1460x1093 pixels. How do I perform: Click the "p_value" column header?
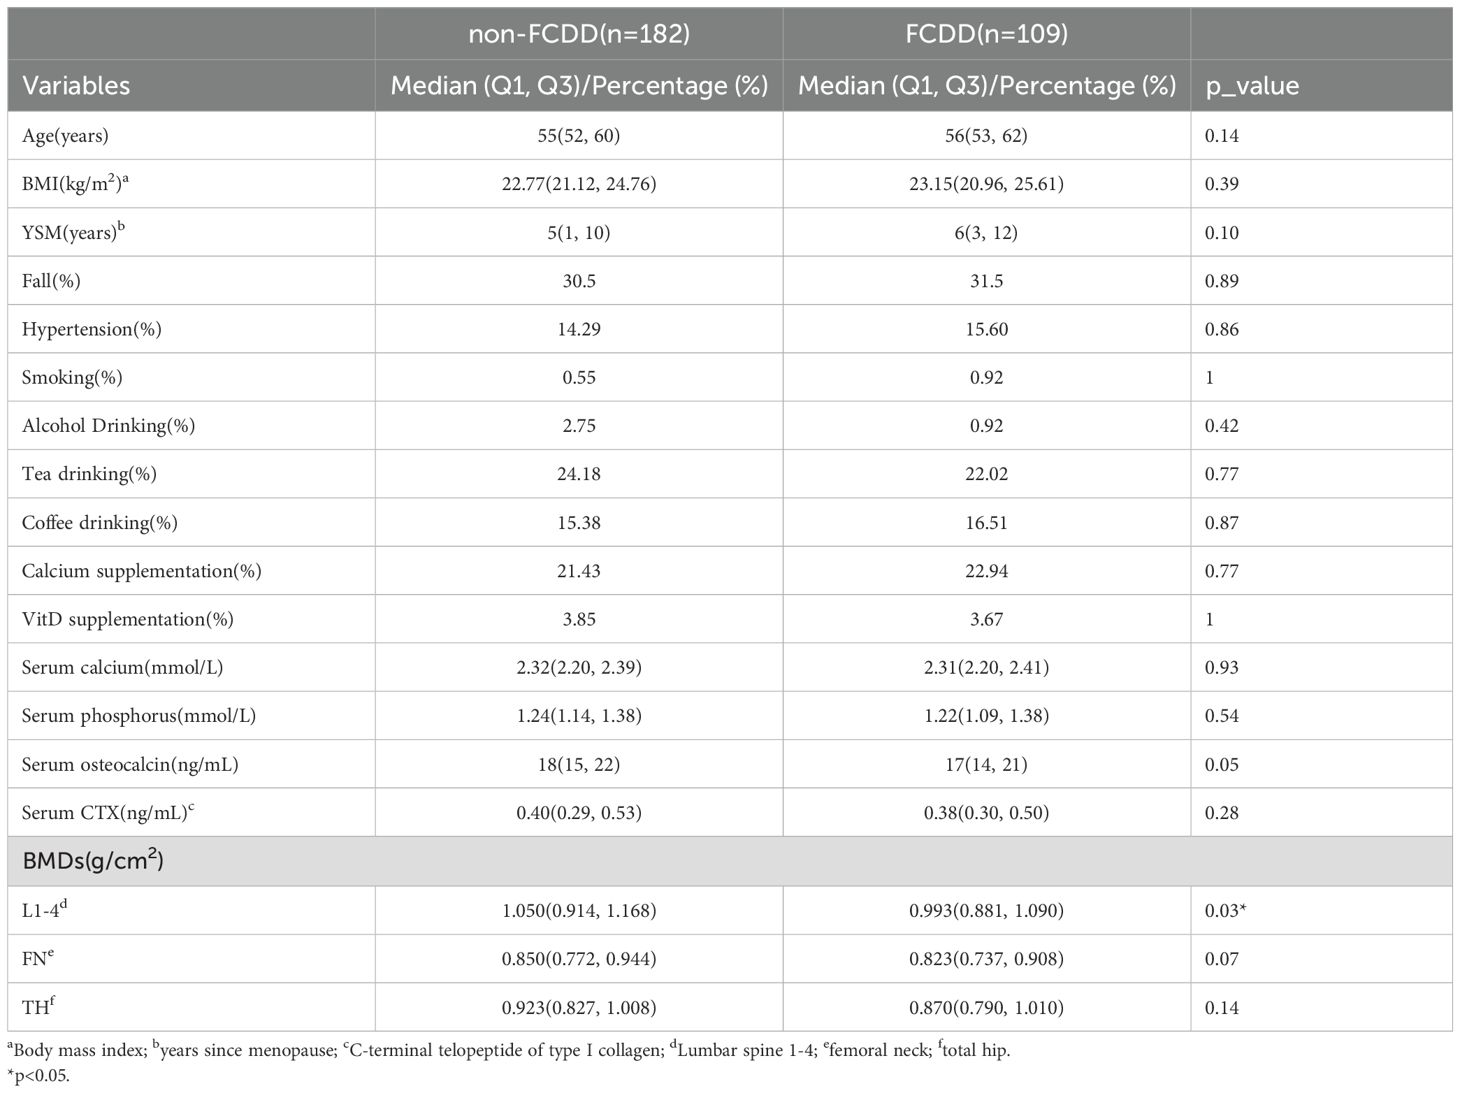(x=1252, y=85)
